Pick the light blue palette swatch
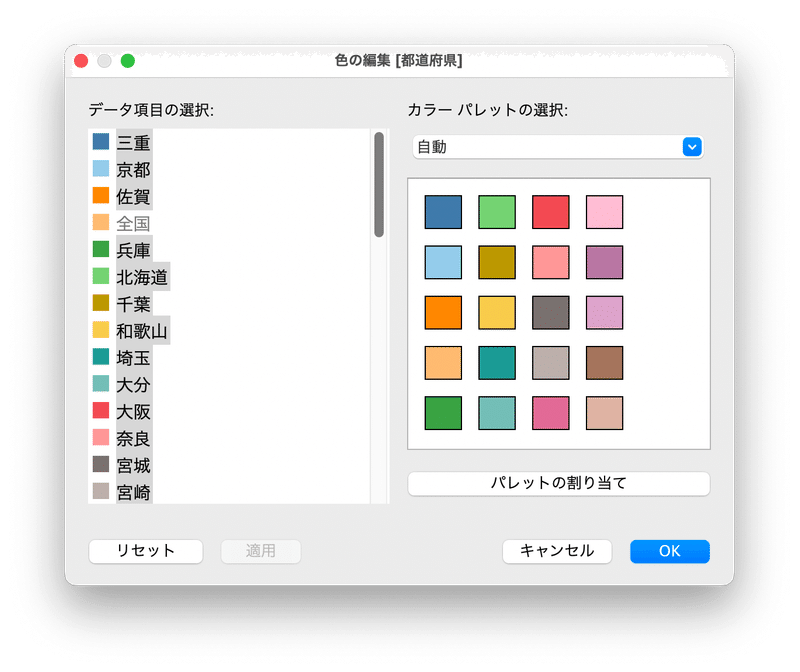800x672 pixels. click(x=443, y=262)
